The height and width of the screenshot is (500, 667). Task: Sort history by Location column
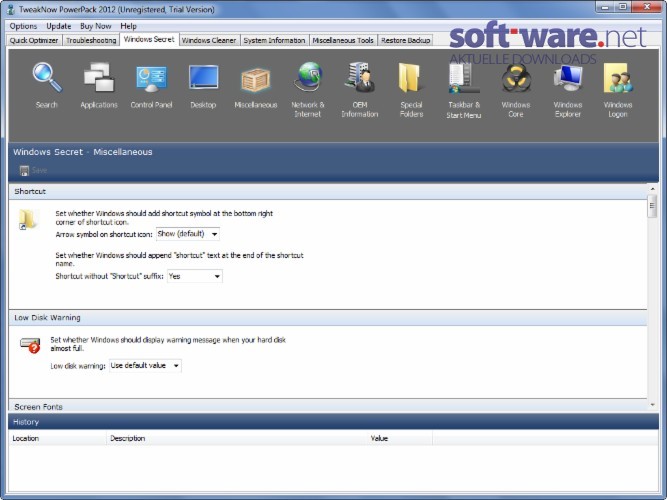(x=57, y=438)
